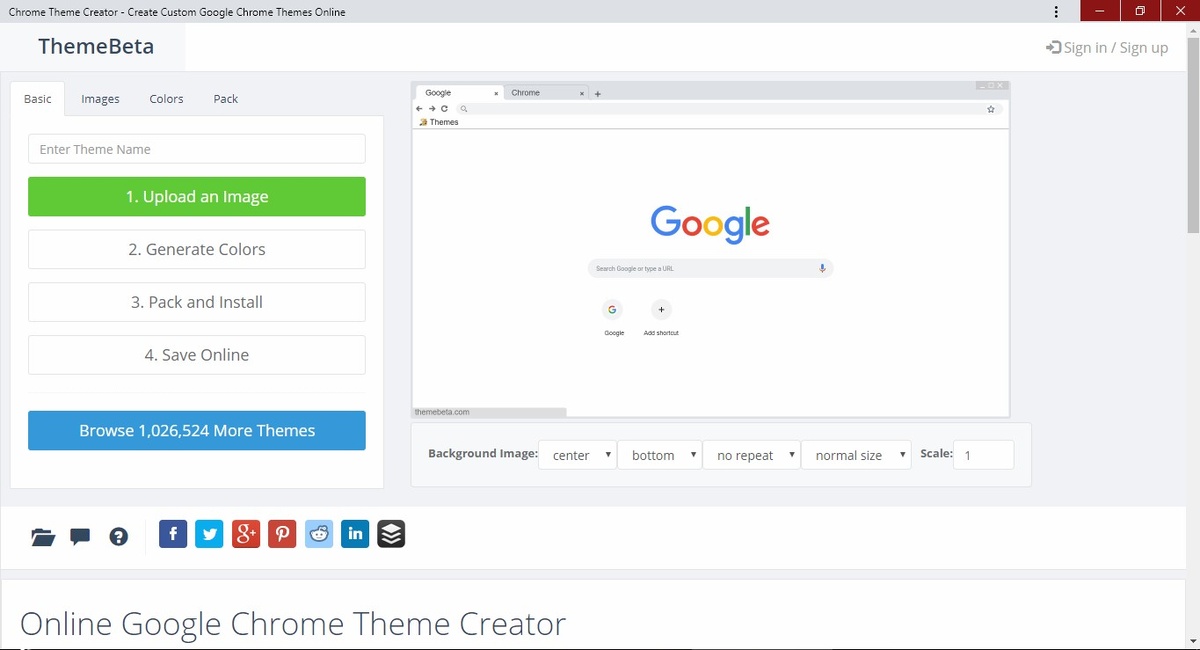This screenshot has width=1200, height=650.
Task: Open the no repeat dropdown
Action: [751, 455]
